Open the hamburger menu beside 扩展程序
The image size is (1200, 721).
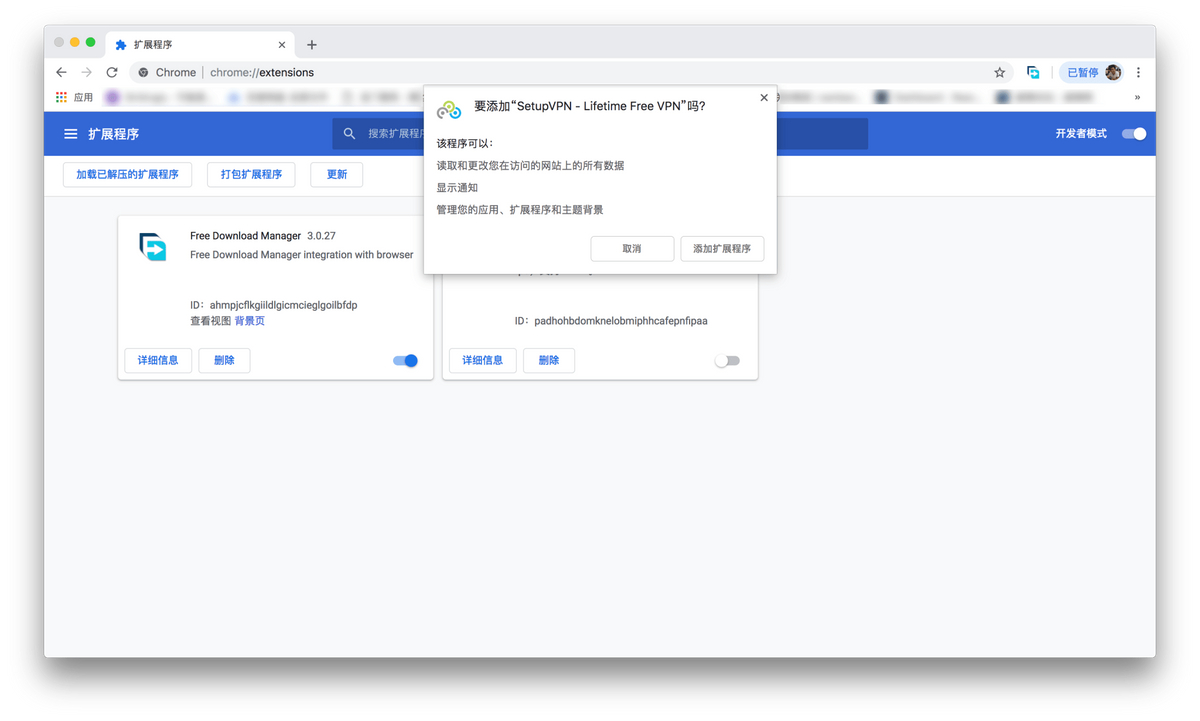pos(71,134)
